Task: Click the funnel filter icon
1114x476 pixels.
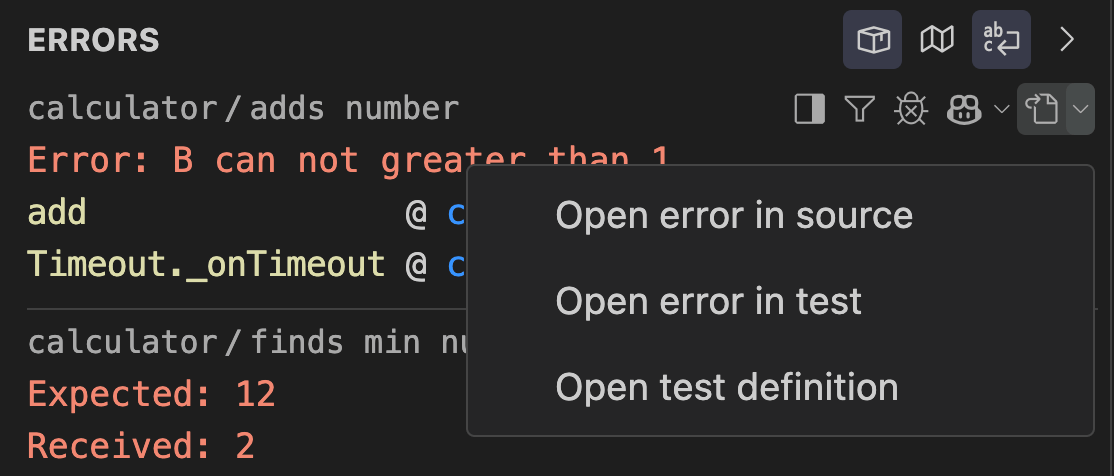Action: point(859,109)
